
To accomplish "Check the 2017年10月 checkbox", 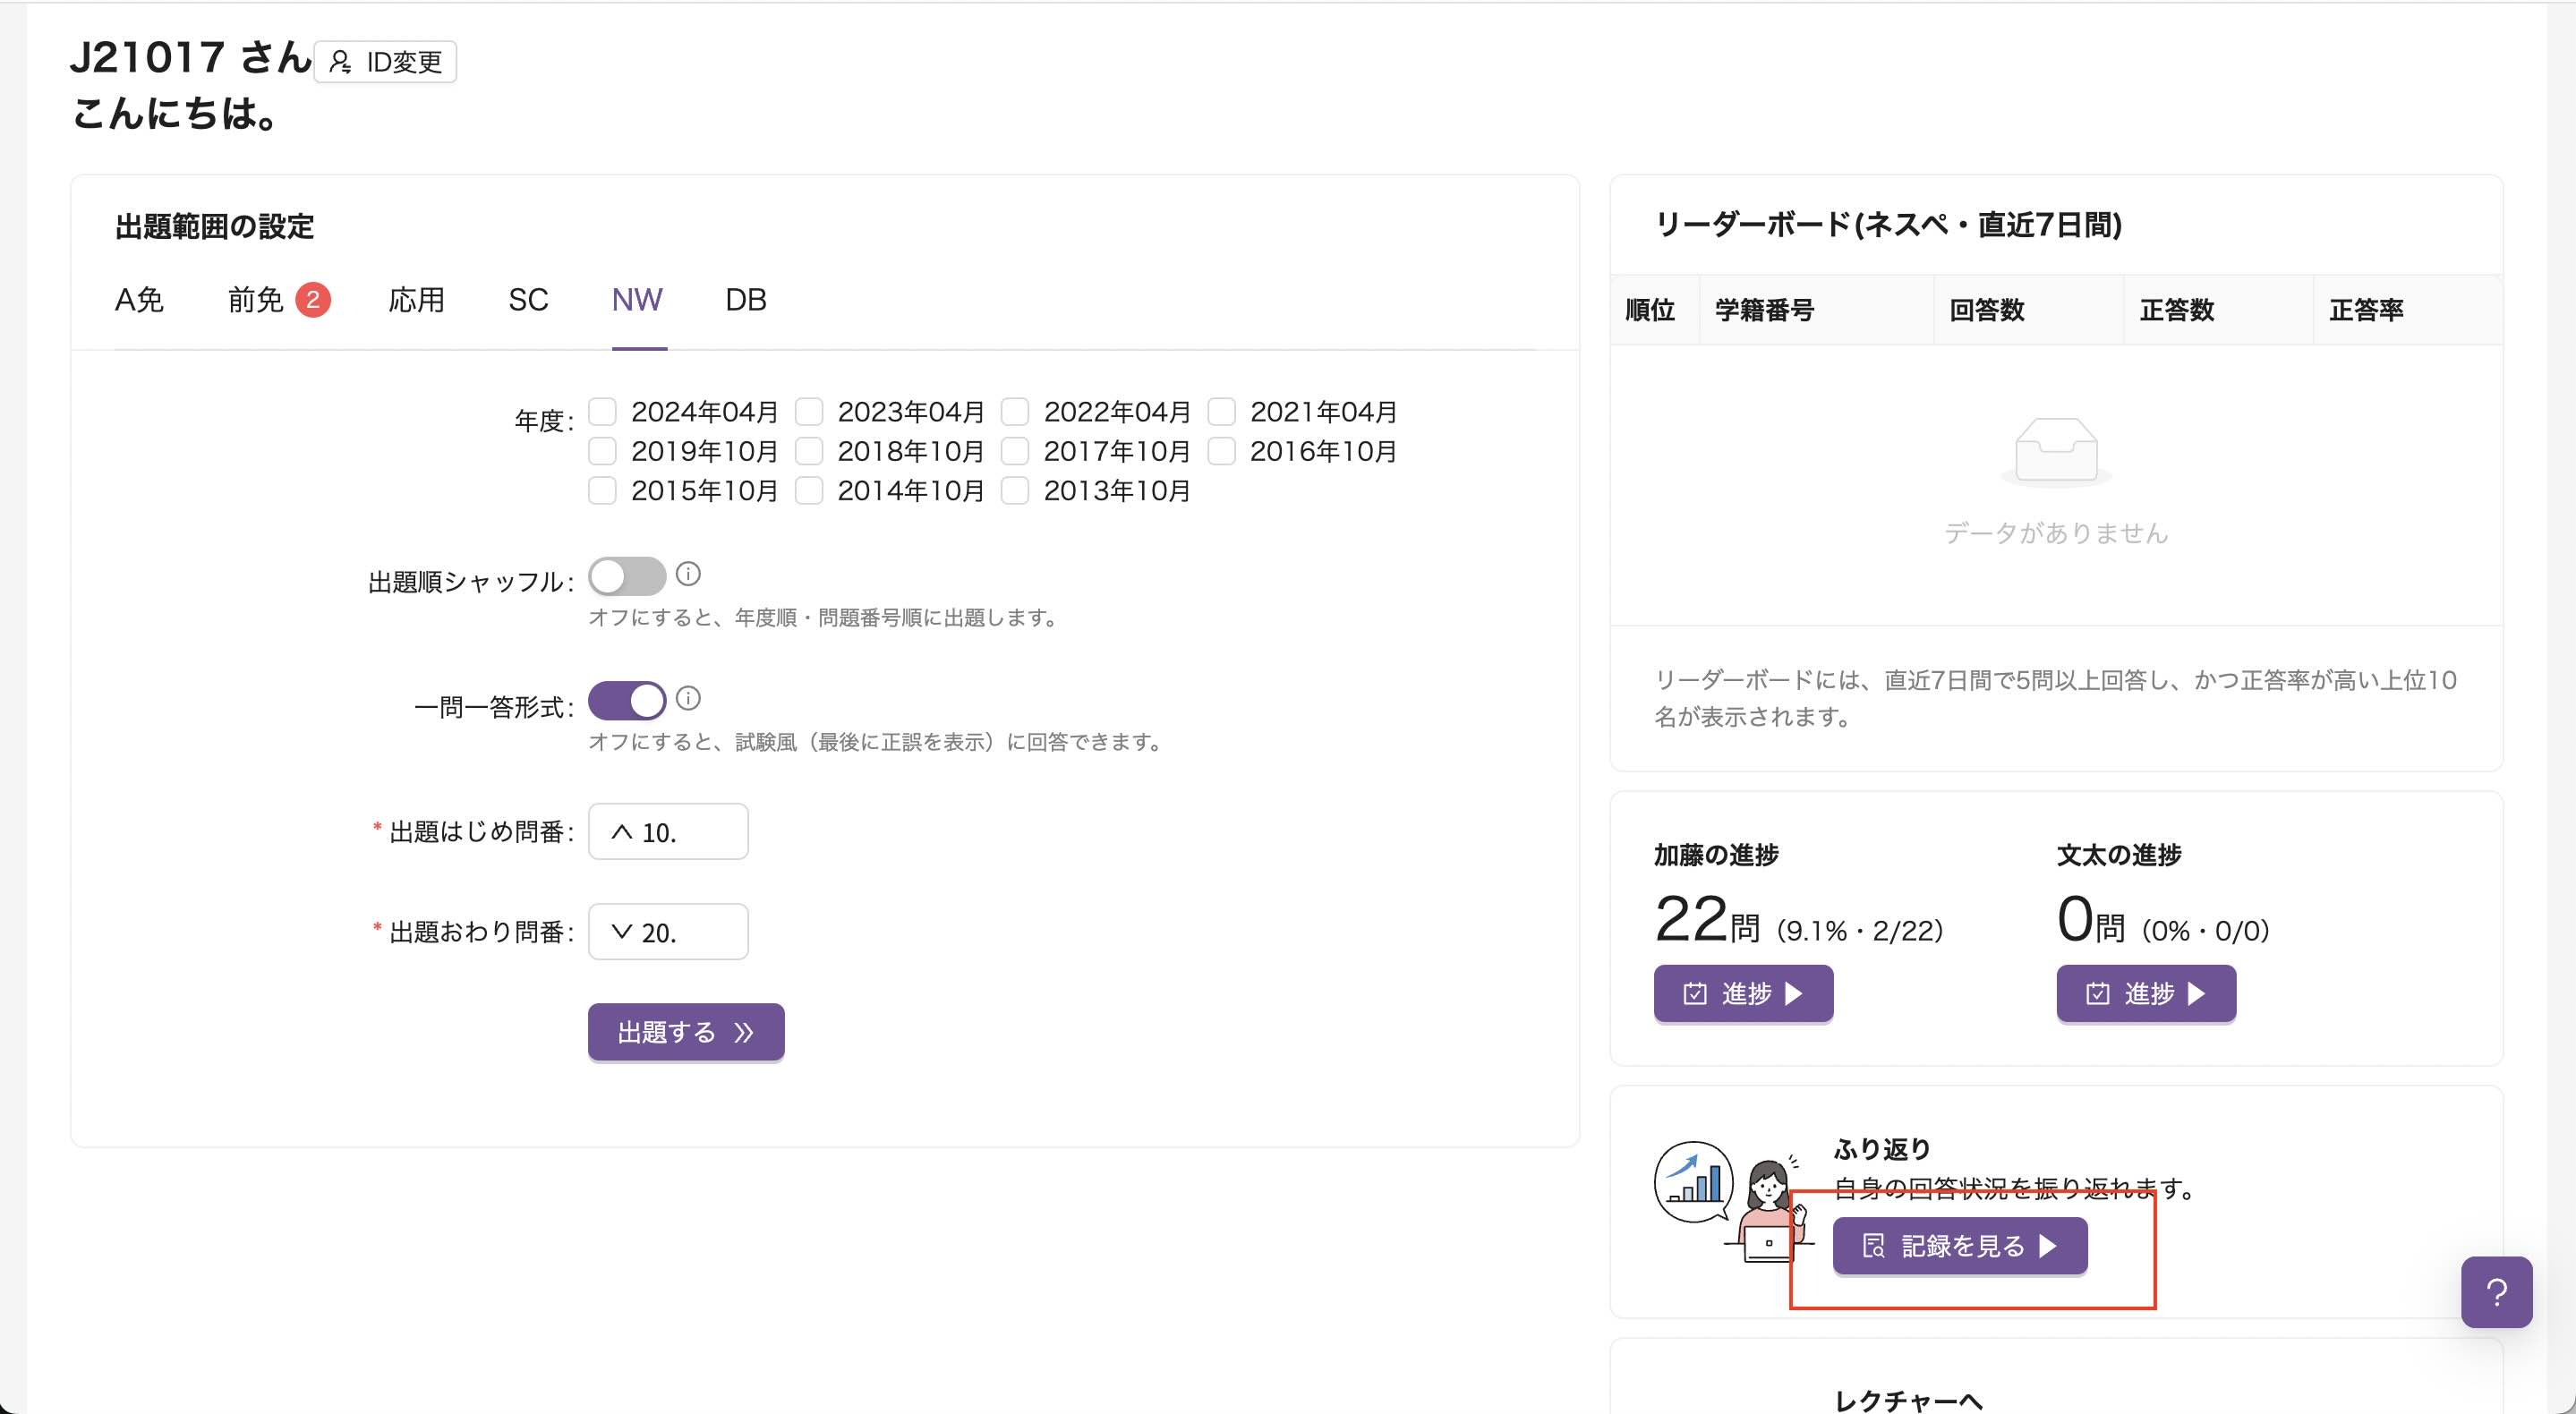I will [1015, 451].
